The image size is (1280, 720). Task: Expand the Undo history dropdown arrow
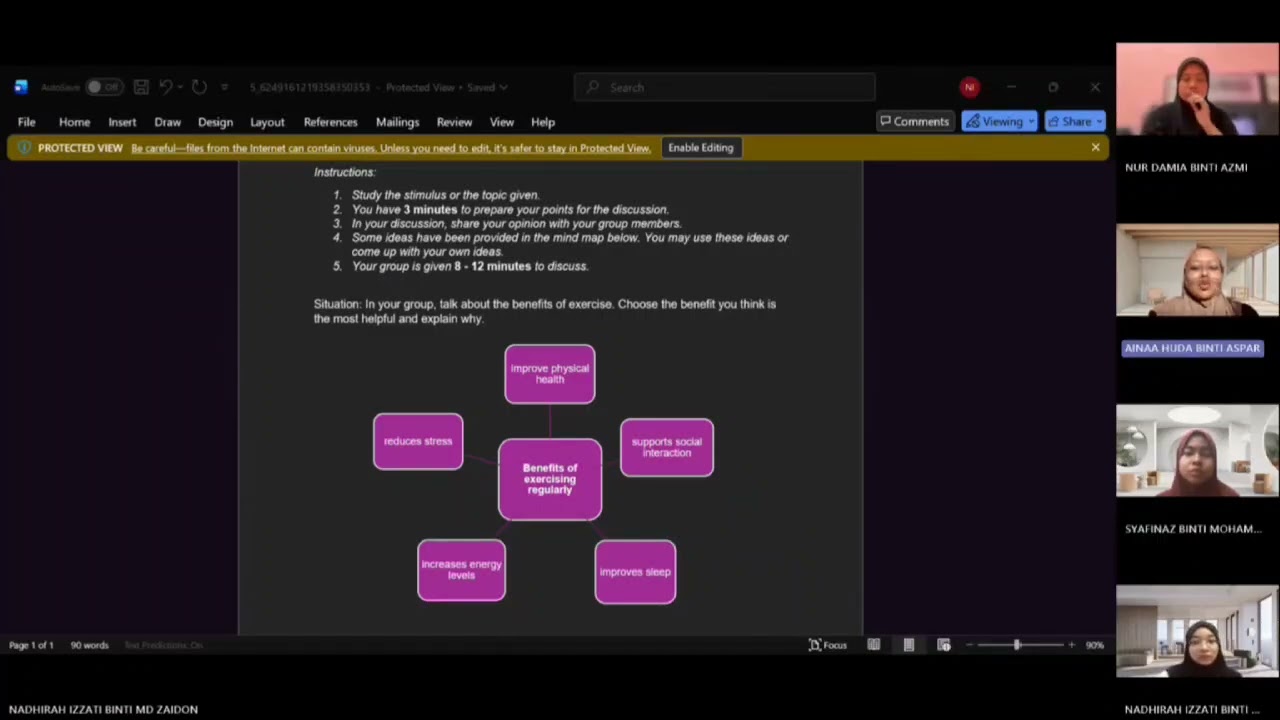180,87
